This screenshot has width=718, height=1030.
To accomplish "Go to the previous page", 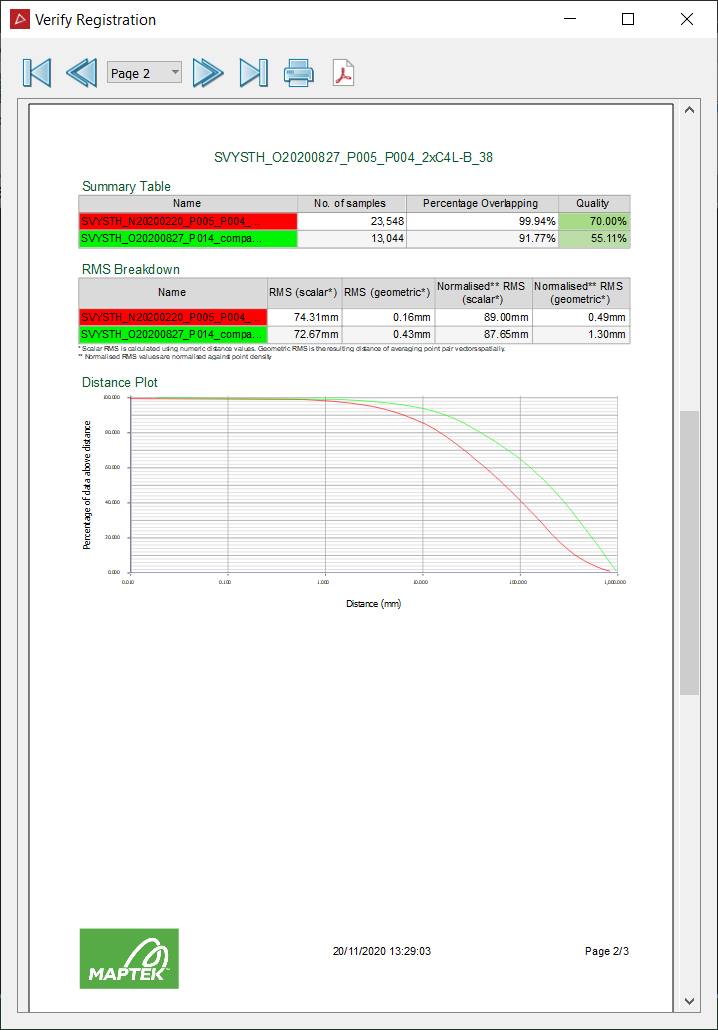I will coord(81,73).
